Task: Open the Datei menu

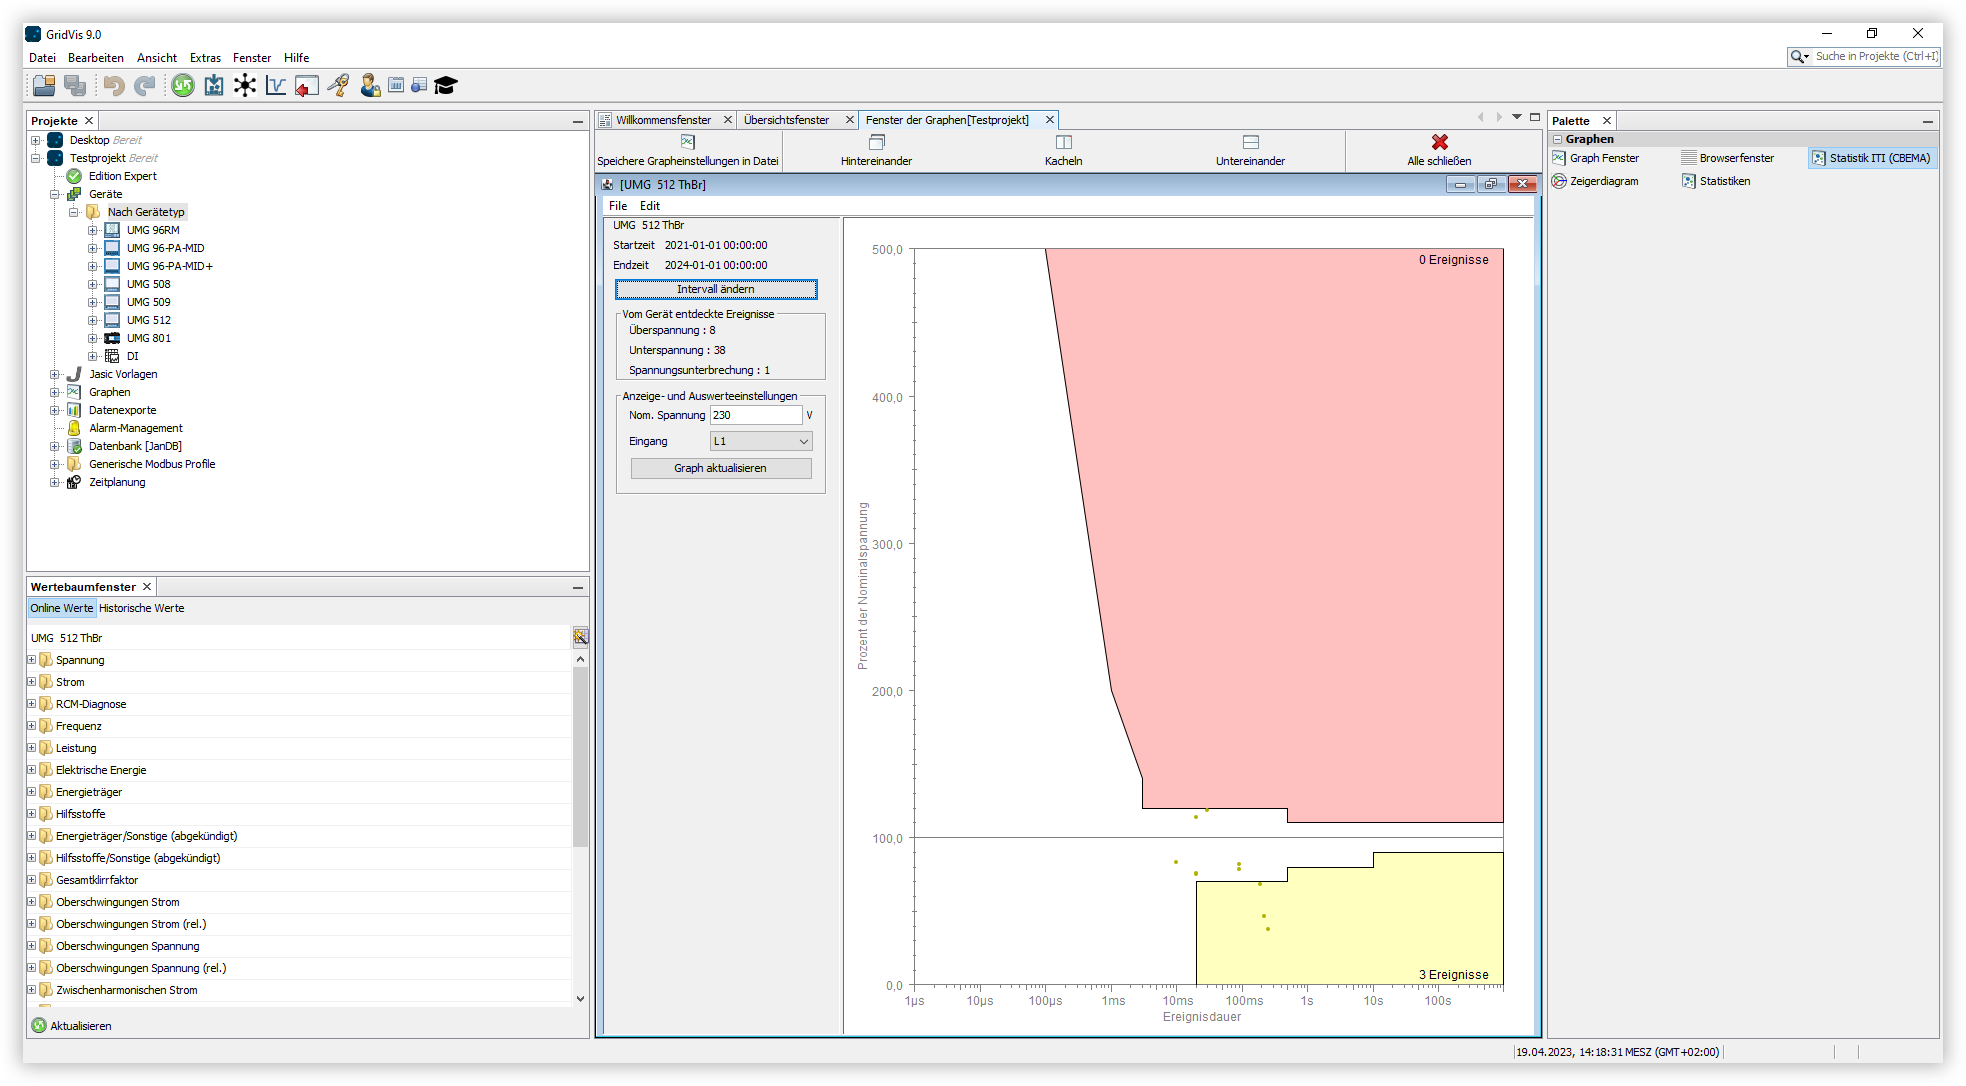Action: pos(42,58)
